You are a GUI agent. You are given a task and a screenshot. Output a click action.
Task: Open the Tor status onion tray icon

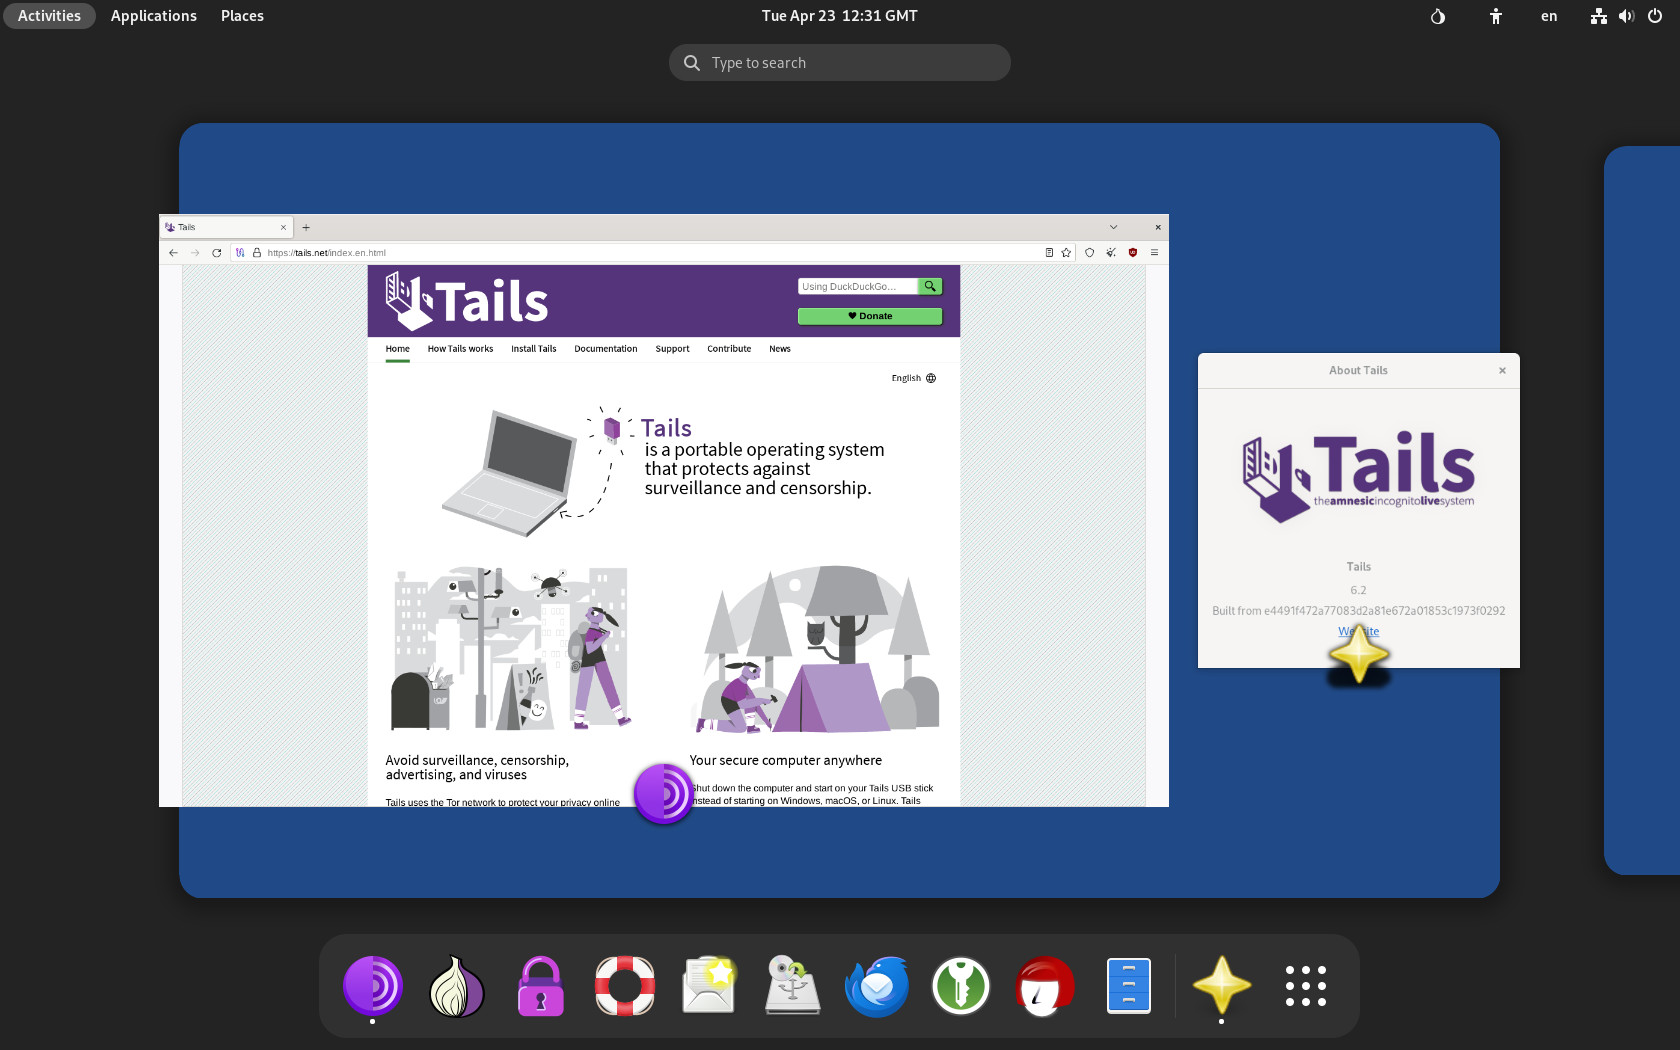pos(1438,16)
